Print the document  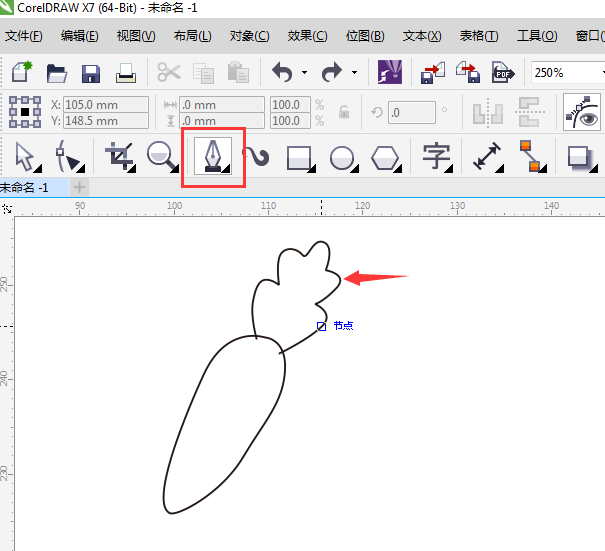point(125,73)
